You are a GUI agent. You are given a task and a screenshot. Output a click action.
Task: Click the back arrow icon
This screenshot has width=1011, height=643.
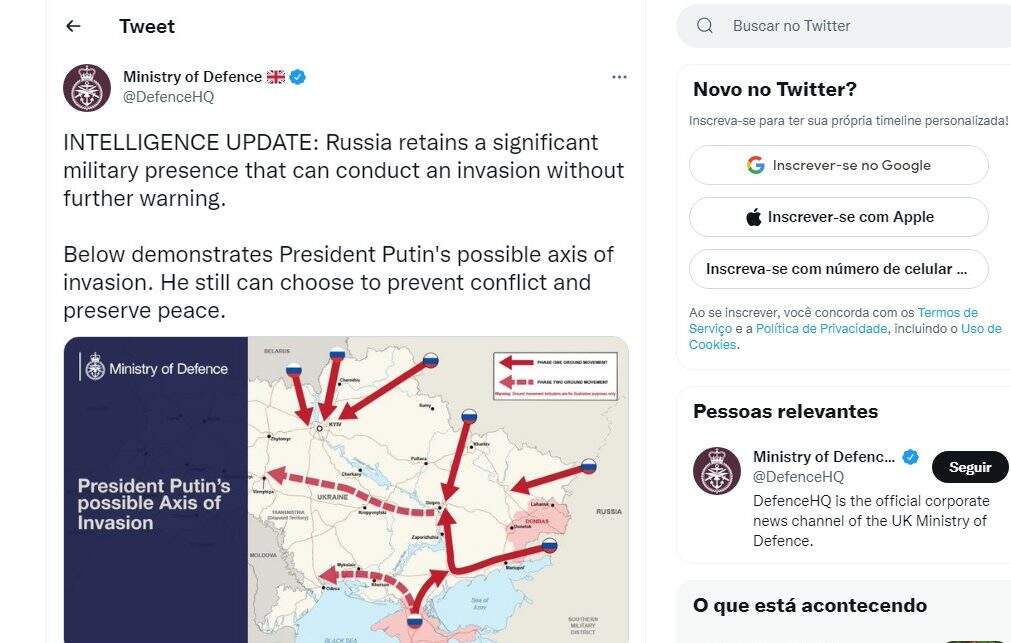[x=73, y=27]
